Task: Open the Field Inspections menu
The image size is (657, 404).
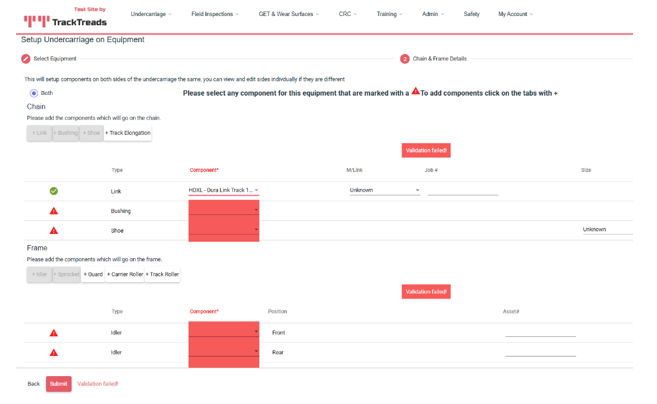Action: [215, 14]
